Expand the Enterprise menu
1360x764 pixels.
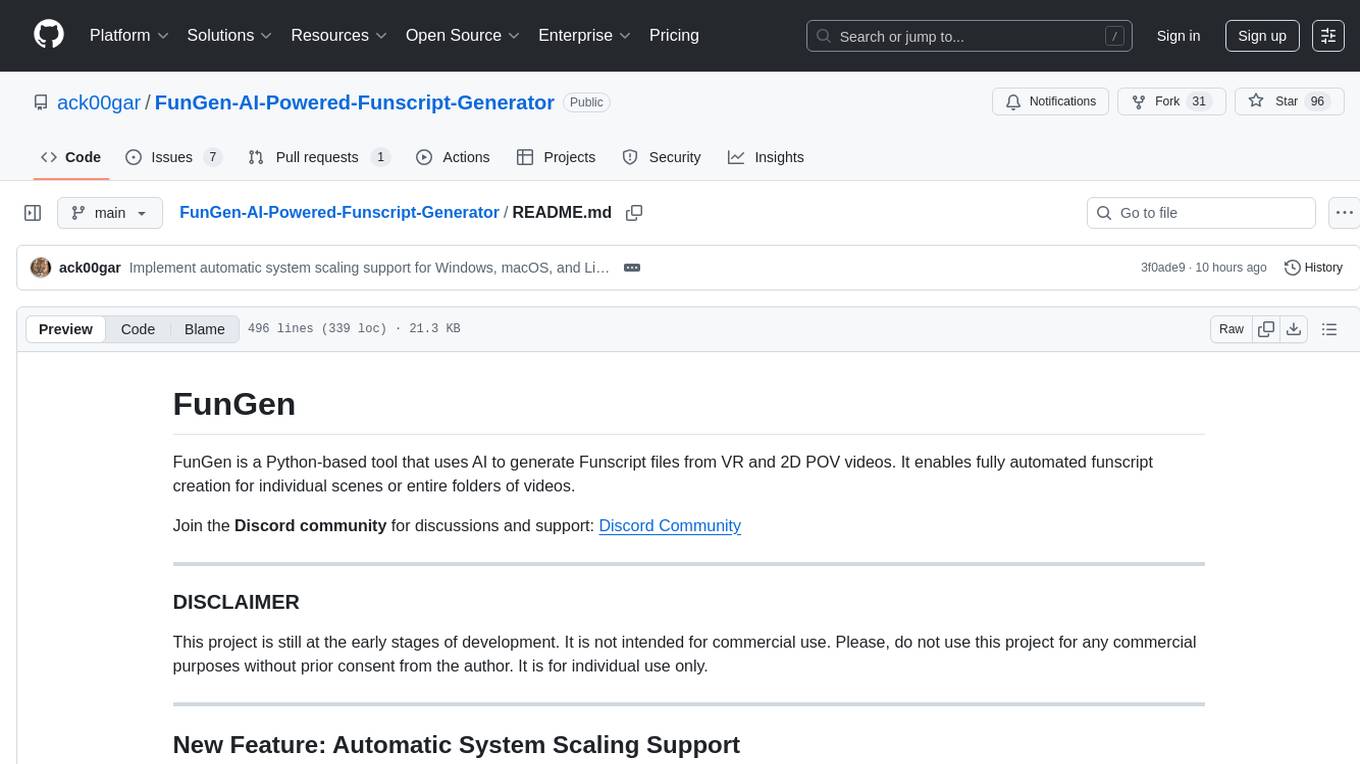click(x=585, y=35)
